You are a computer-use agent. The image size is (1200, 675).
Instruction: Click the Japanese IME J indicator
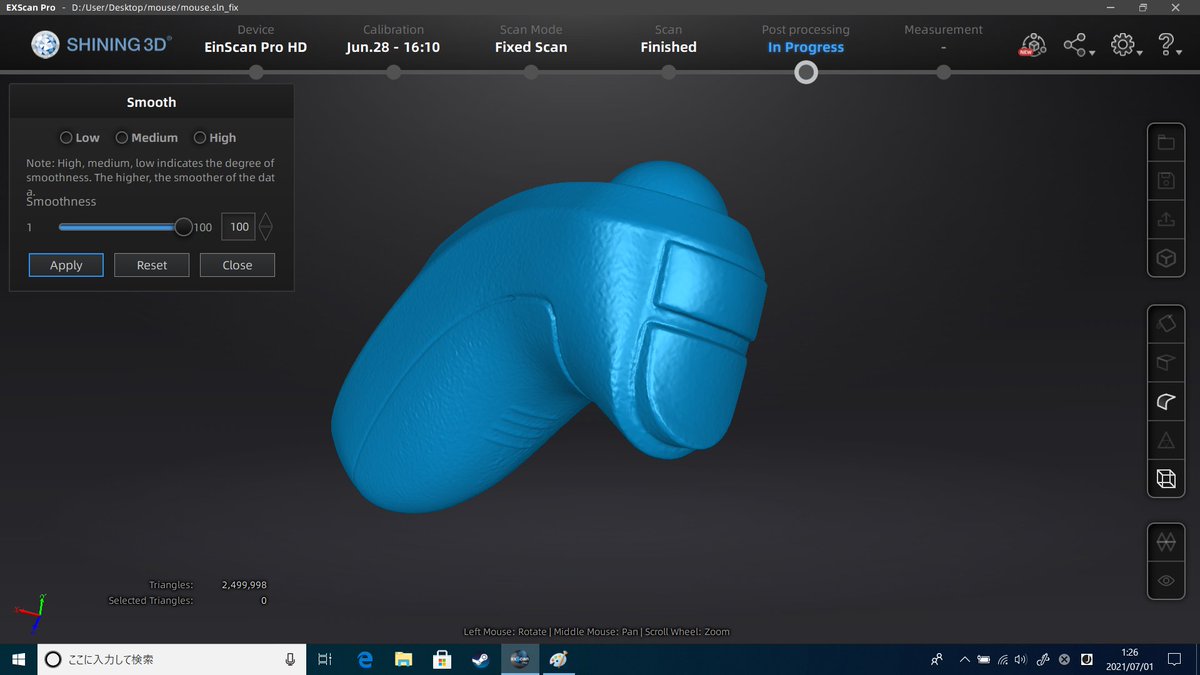click(x=1086, y=660)
